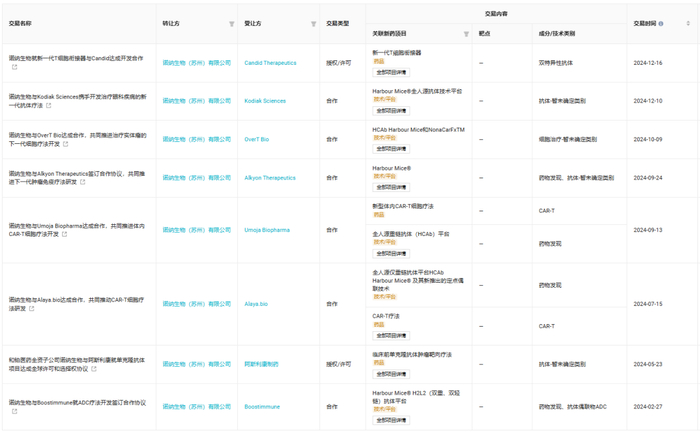Viewport: 700px width, 433px height.
Task: Open the transferor link in the Alaya.bio row
Action: coord(196,304)
